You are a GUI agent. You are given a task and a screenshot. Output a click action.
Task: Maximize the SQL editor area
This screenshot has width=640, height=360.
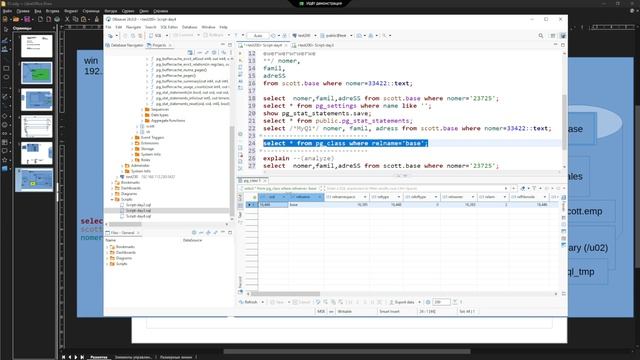[x=563, y=45]
